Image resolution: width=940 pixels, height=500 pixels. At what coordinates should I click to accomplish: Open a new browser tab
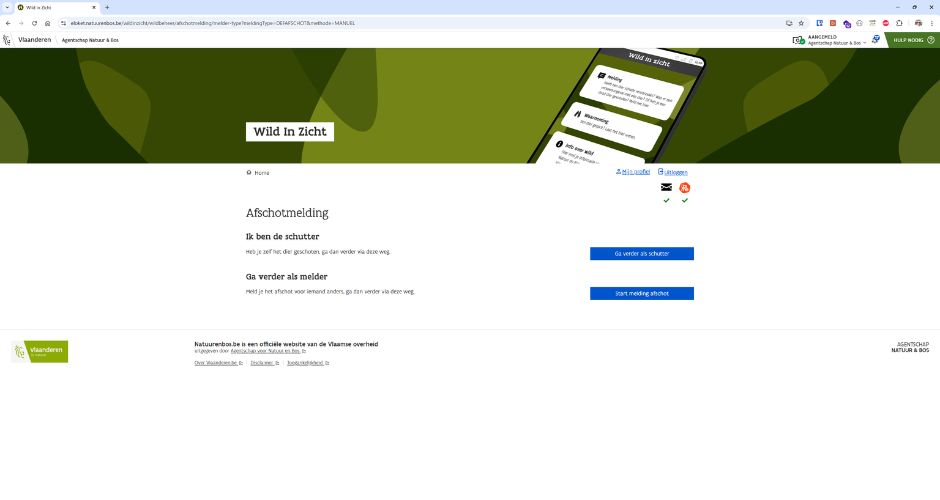[107, 7]
